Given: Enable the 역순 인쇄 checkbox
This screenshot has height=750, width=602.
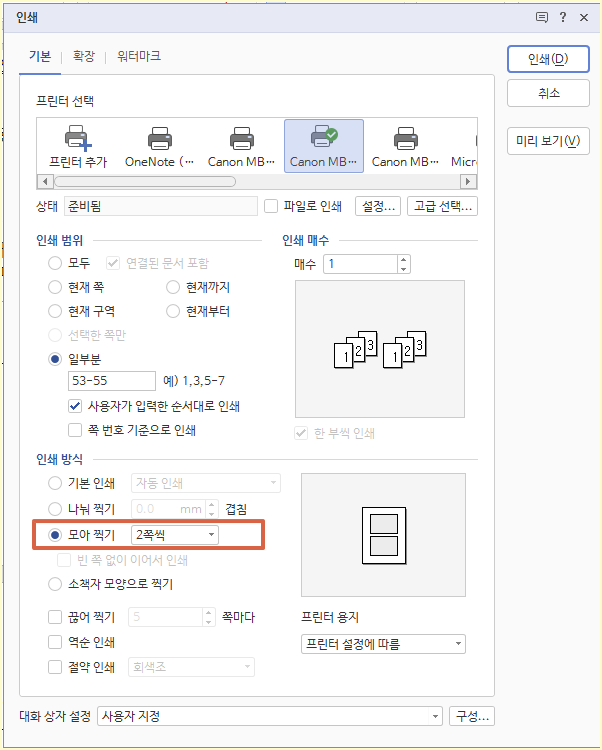Looking at the screenshot, I should tap(55, 642).
